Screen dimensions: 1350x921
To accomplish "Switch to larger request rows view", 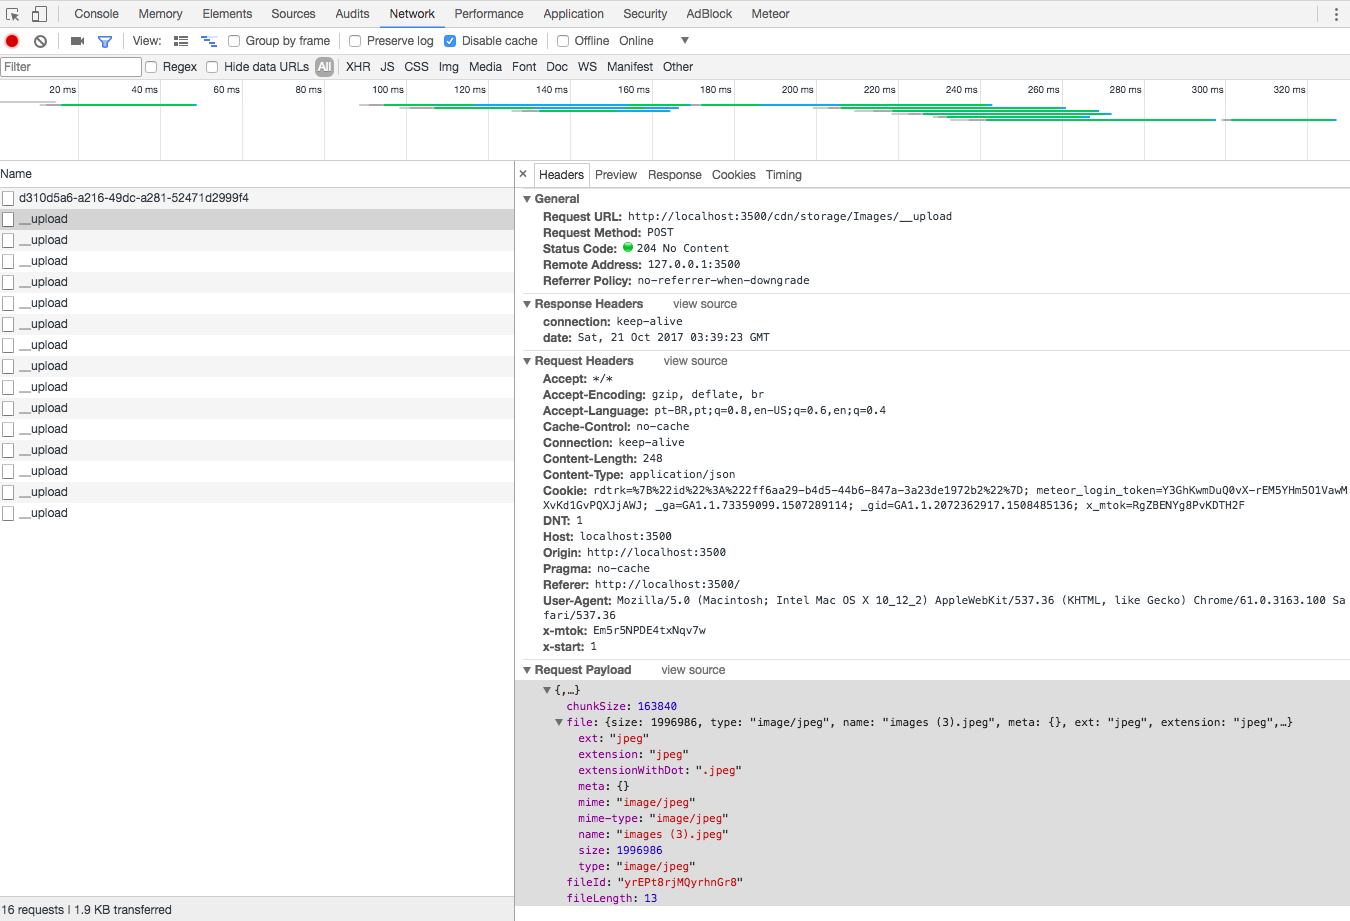I will (x=181, y=40).
